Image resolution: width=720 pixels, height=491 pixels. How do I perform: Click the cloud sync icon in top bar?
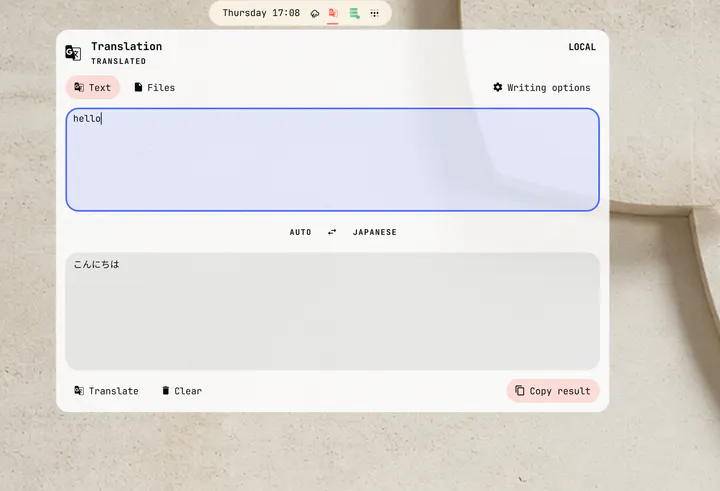[x=315, y=13]
